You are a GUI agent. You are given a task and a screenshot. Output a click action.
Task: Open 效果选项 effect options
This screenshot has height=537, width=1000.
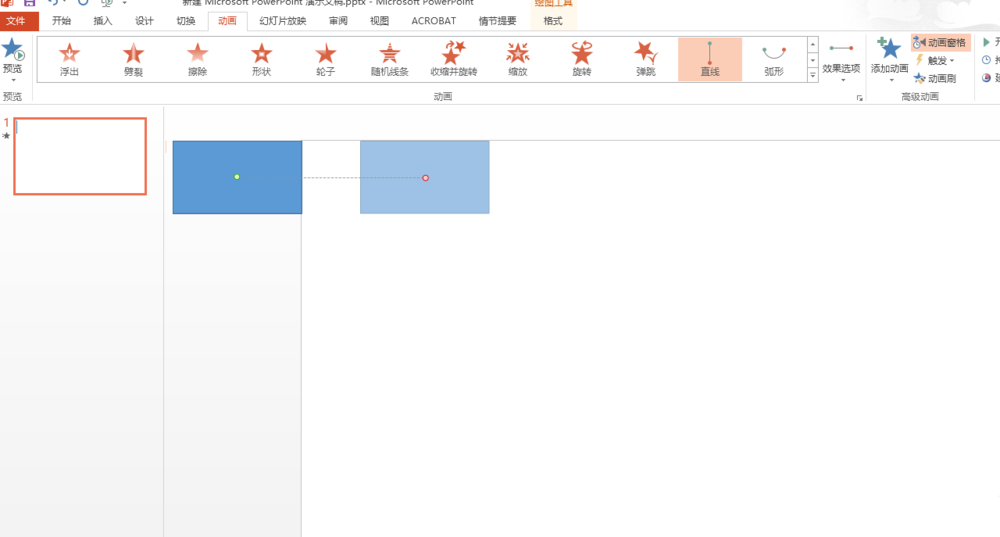[x=841, y=61]
